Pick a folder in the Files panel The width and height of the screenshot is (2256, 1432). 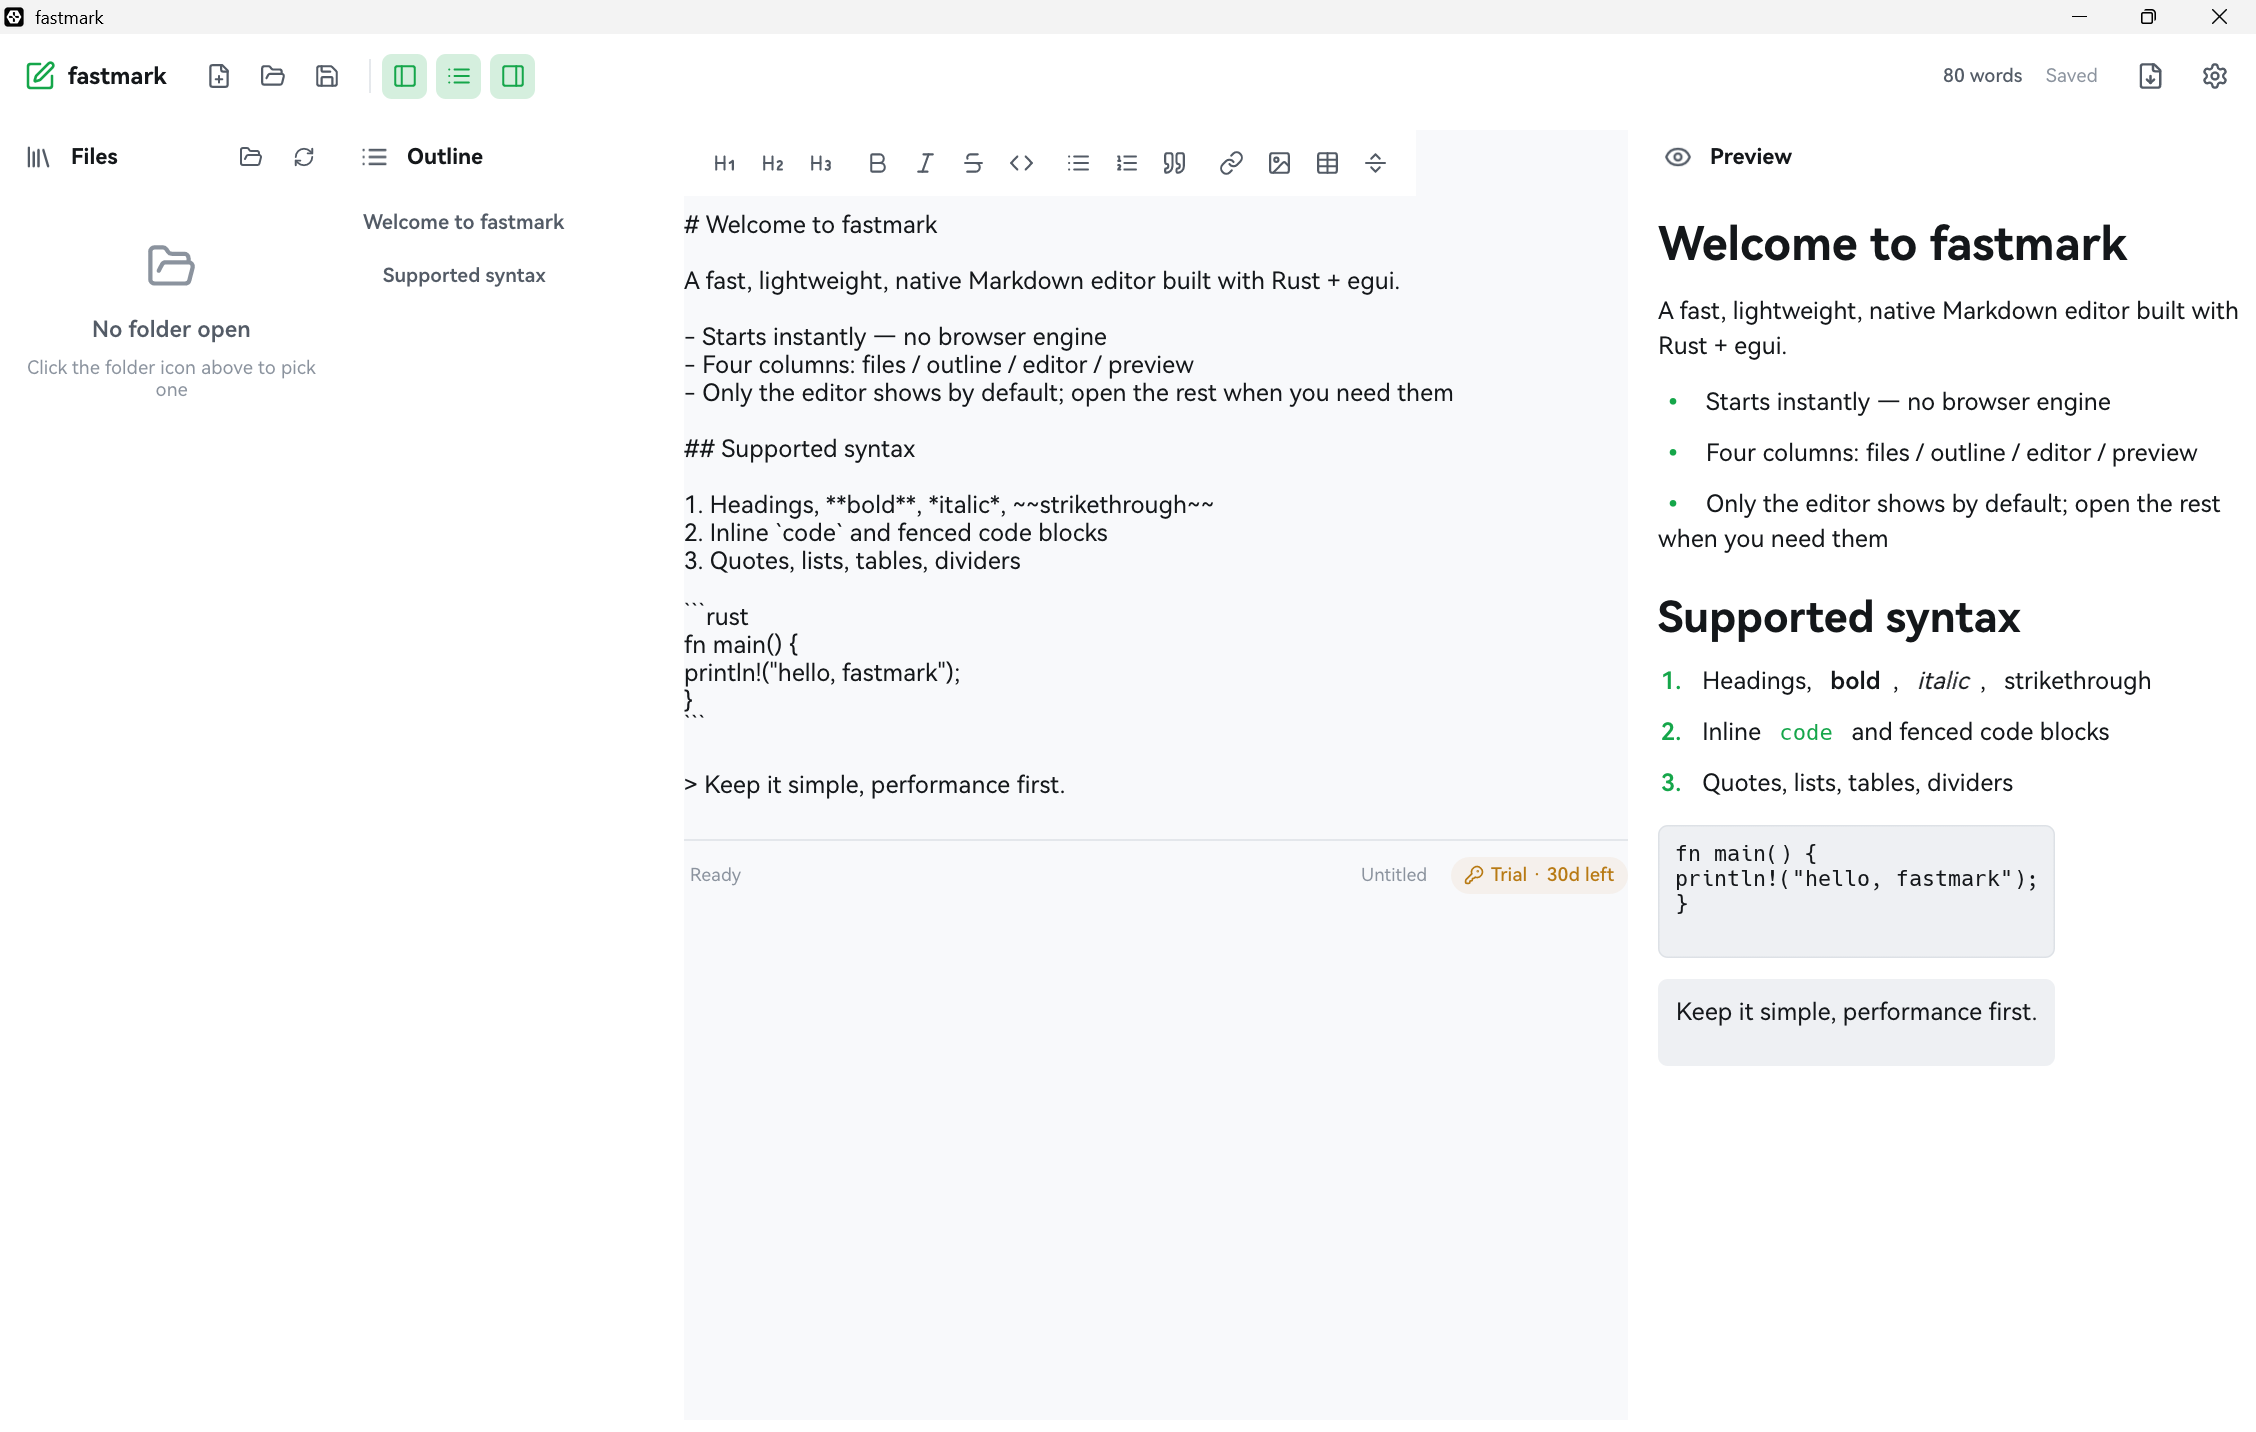[251, 157]
